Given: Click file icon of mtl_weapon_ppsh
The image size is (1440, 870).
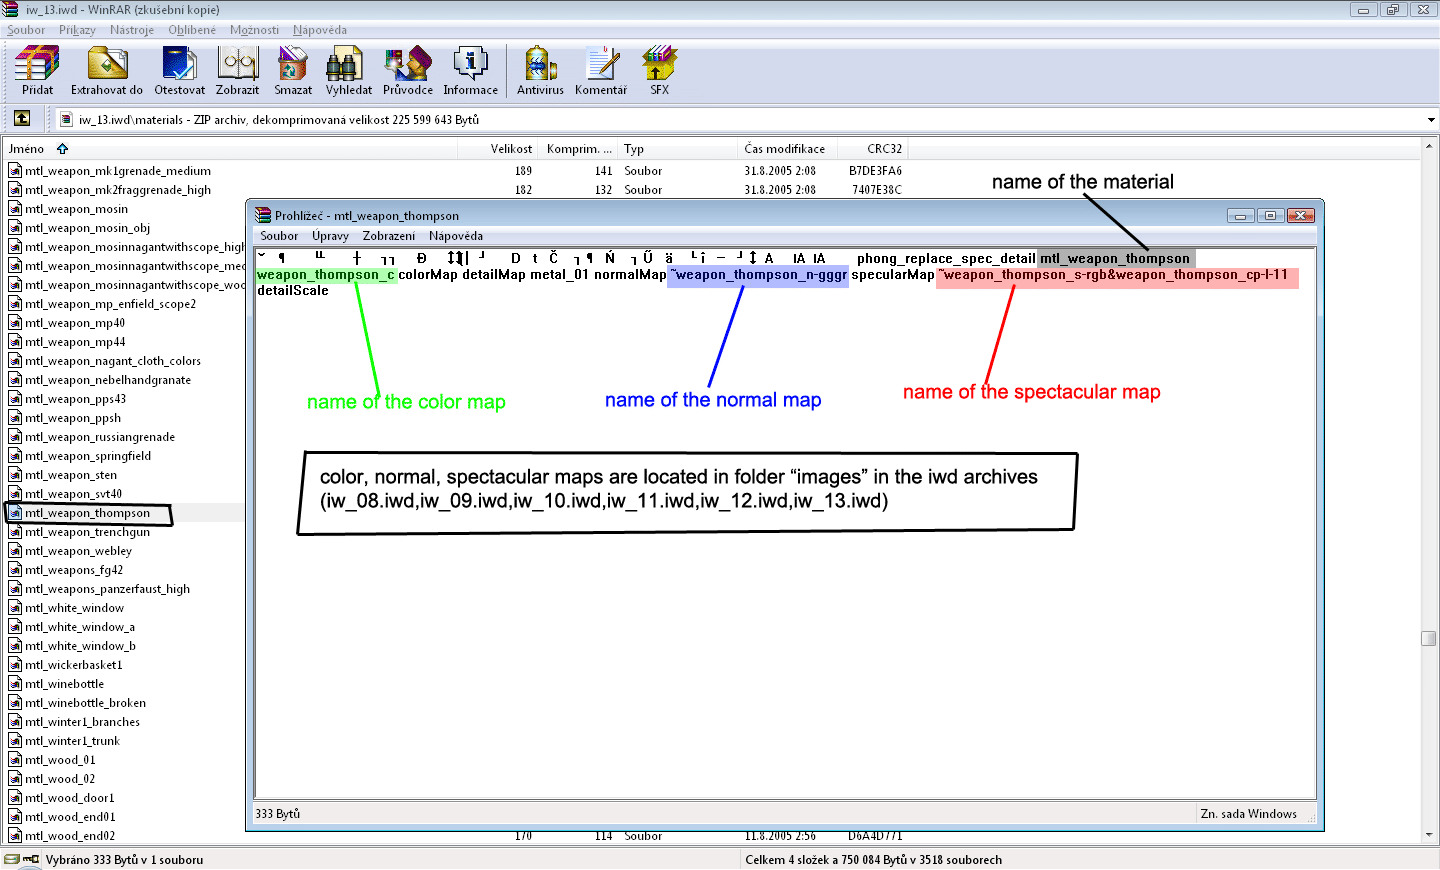Looking at the screenshot, I should click(15, 418).
